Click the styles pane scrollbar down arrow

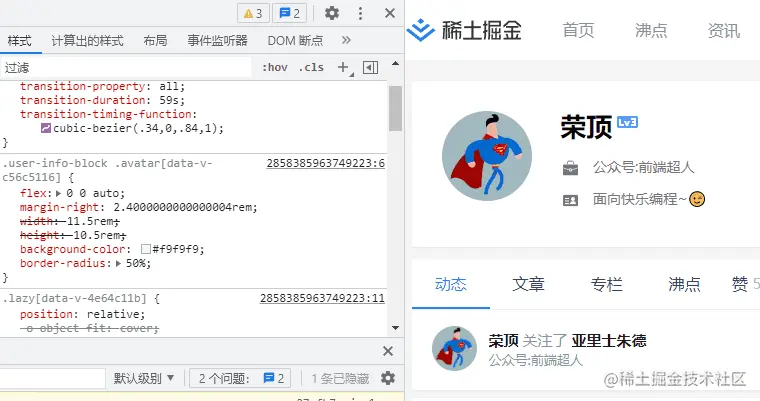[x=396, y=328]
